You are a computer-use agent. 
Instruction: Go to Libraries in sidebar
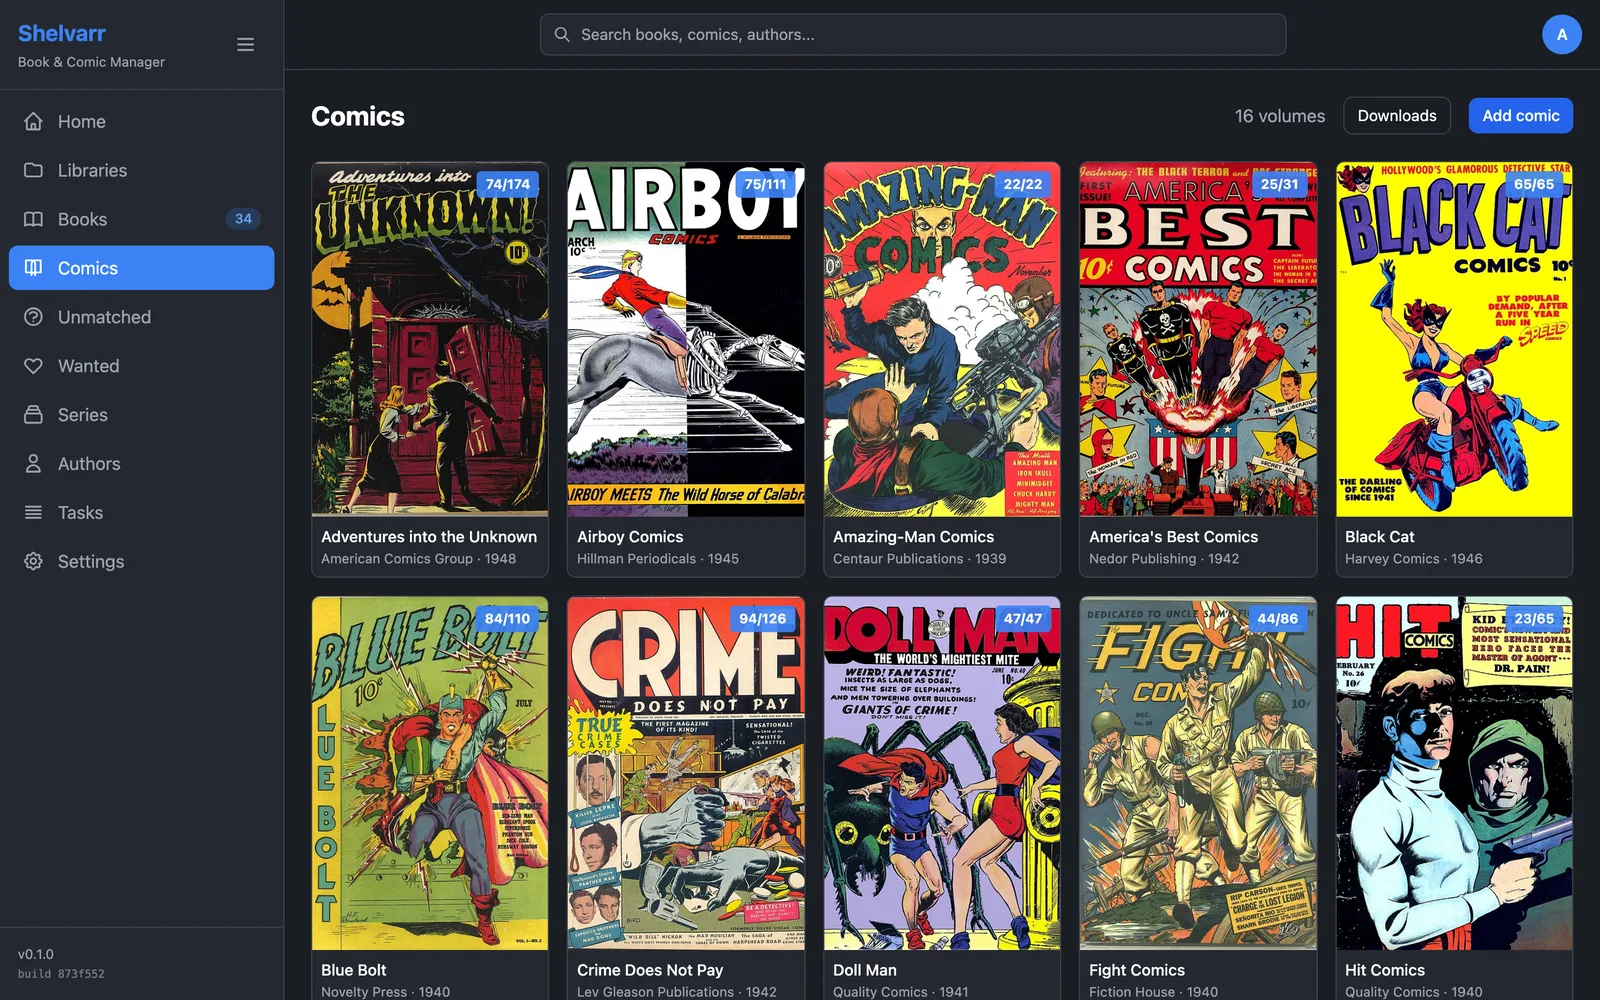click(141, 170)
